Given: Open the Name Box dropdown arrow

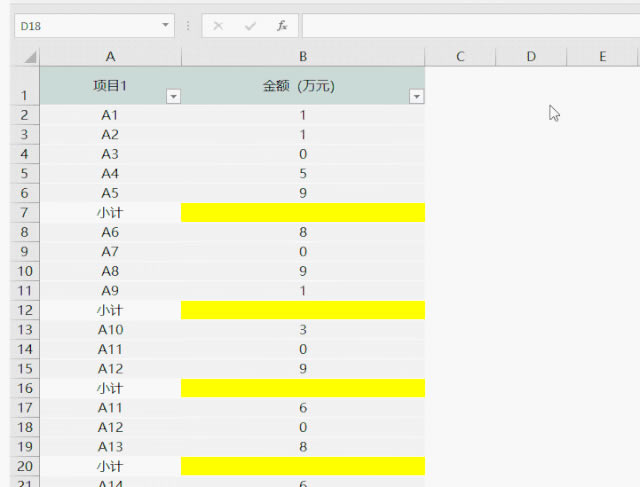Looking at the screenshot, I should point(165,25).
